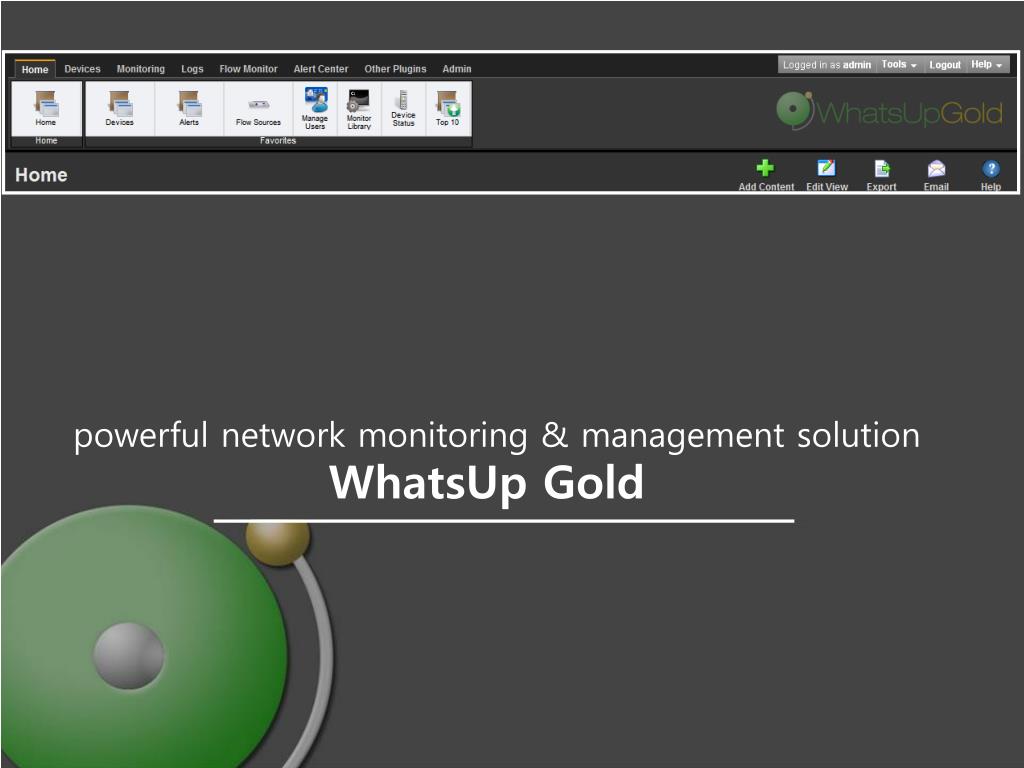Expand the Tools dropdown menu
1024x768 pixels.
[899, 64]
